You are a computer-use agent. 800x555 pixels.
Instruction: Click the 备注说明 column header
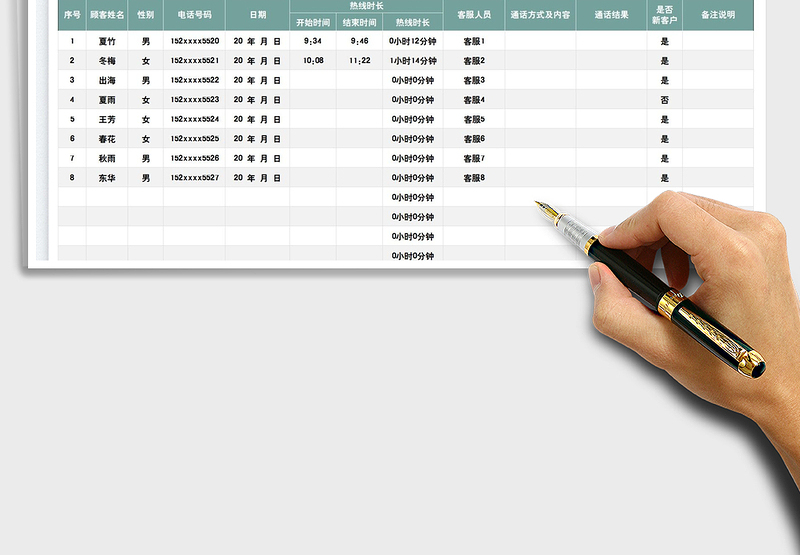[x=717, y=15]
